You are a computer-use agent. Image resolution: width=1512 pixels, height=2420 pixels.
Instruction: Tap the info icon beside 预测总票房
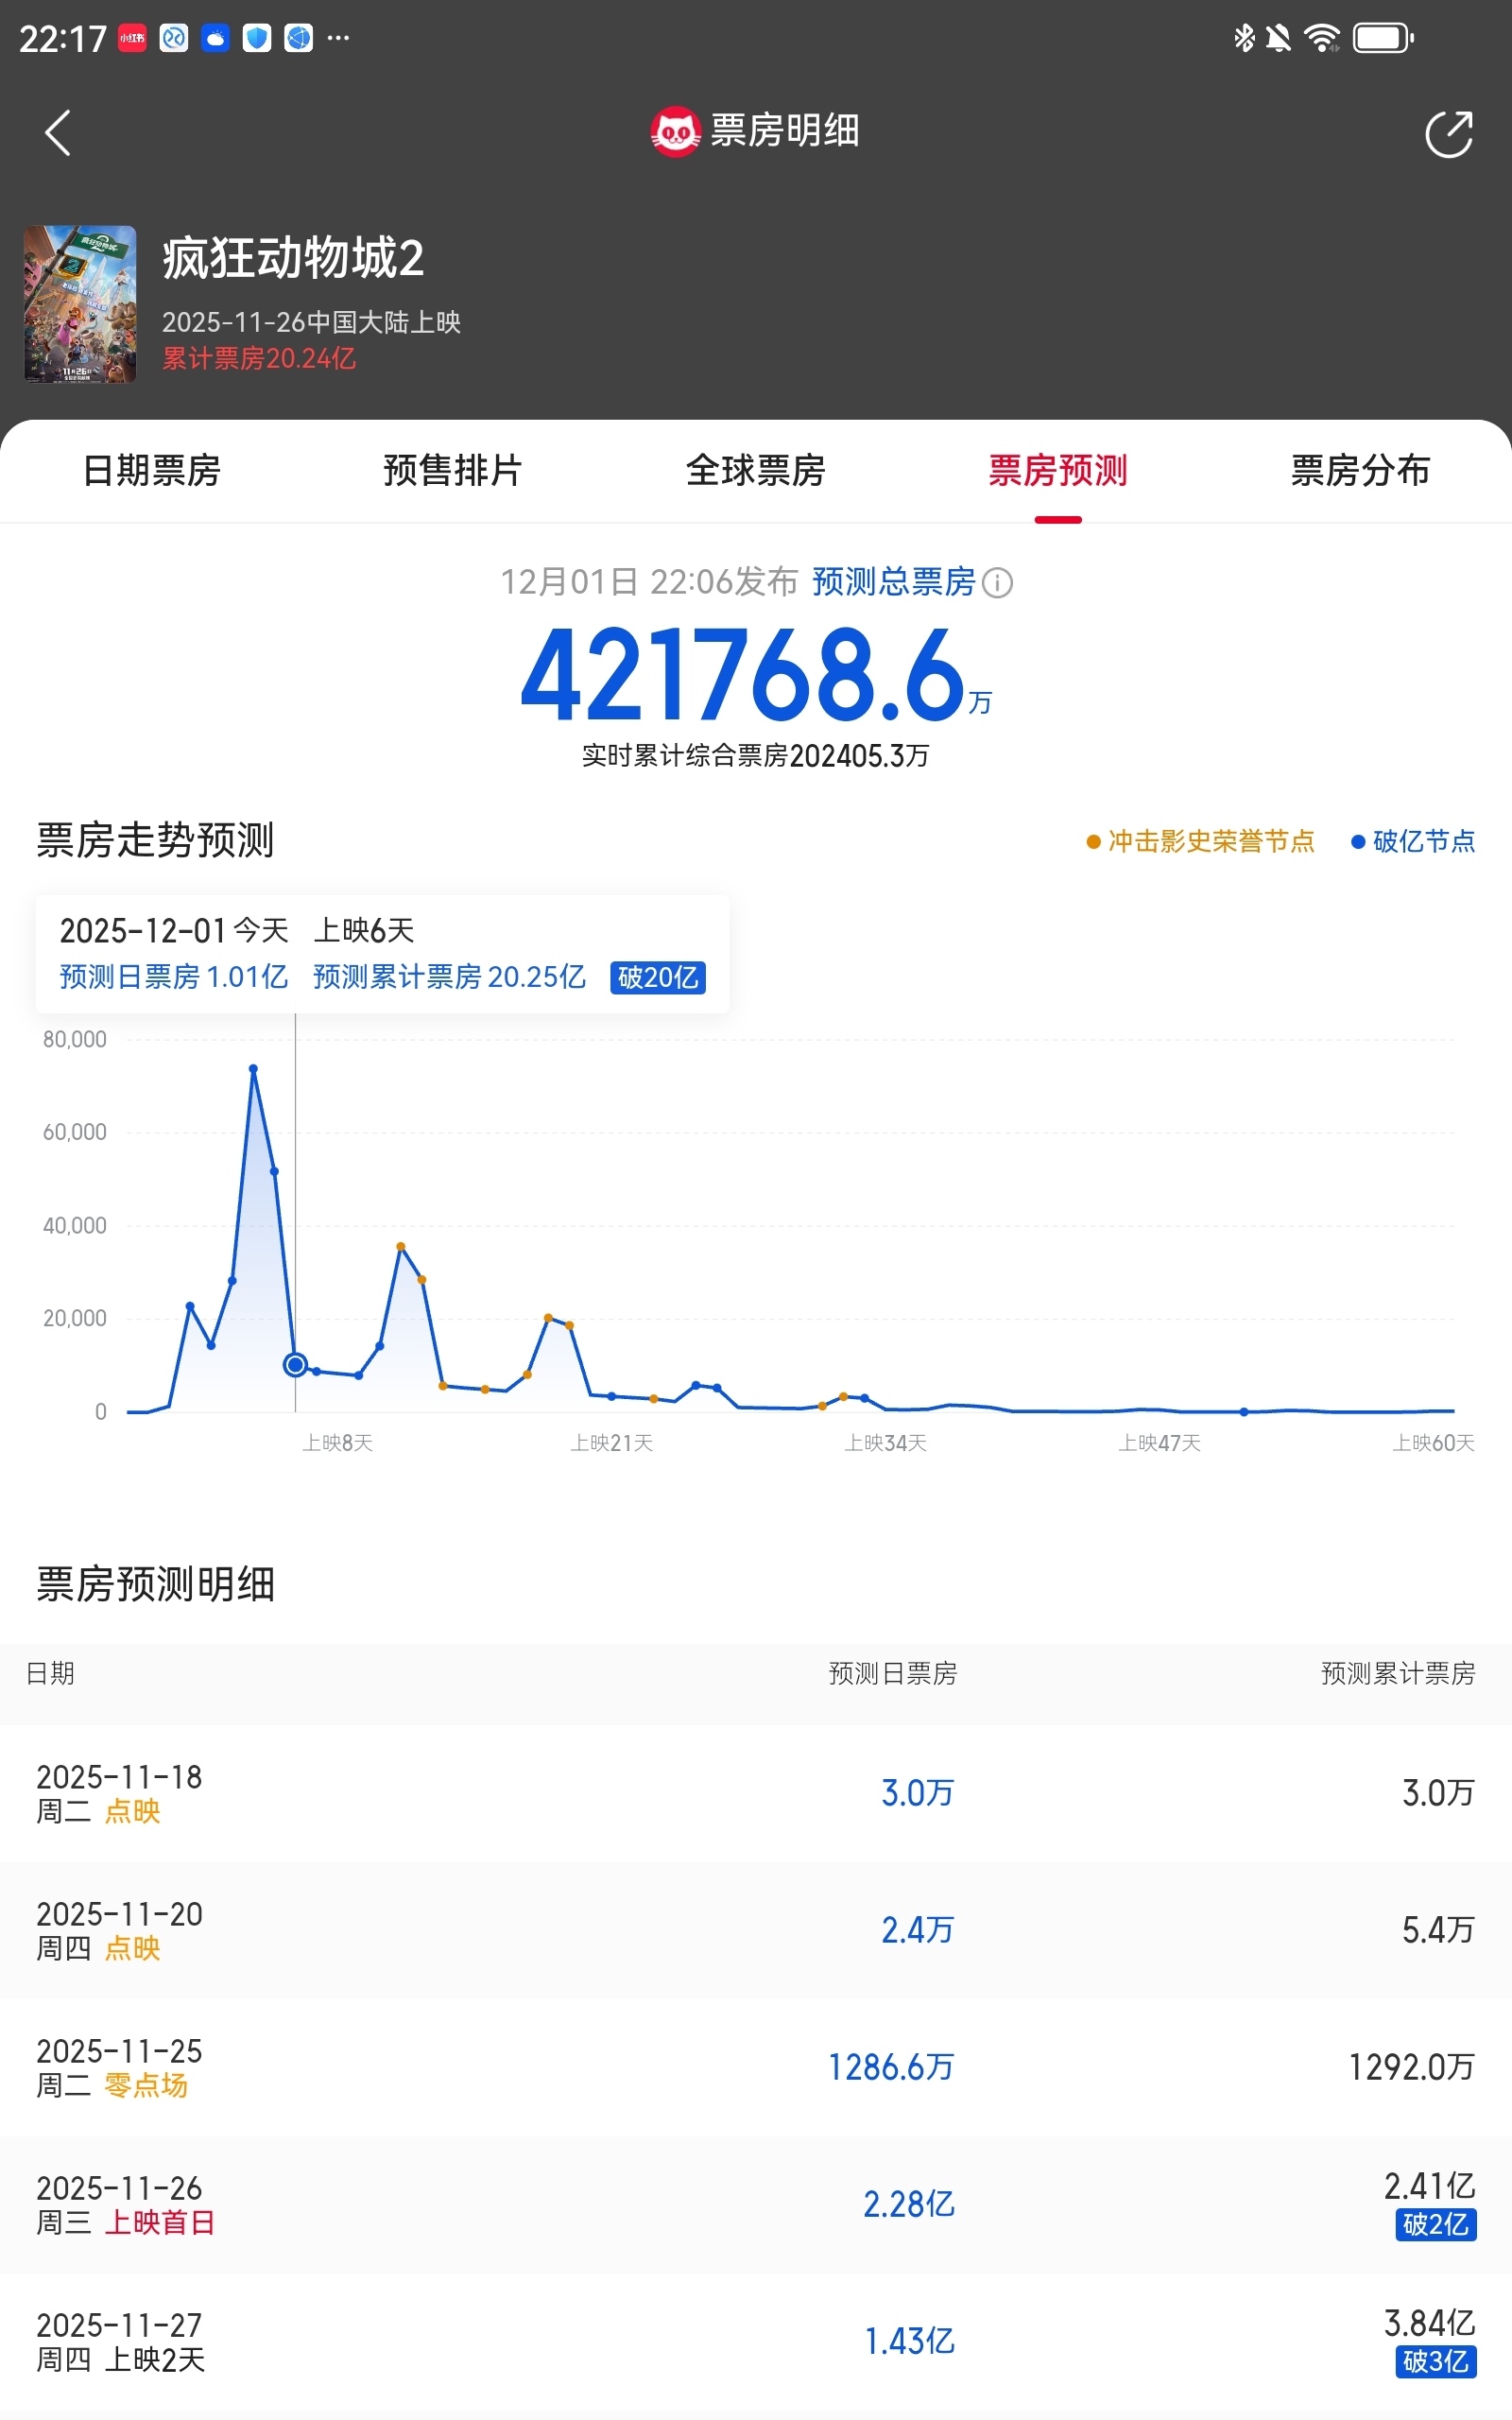tap(997, 582)
